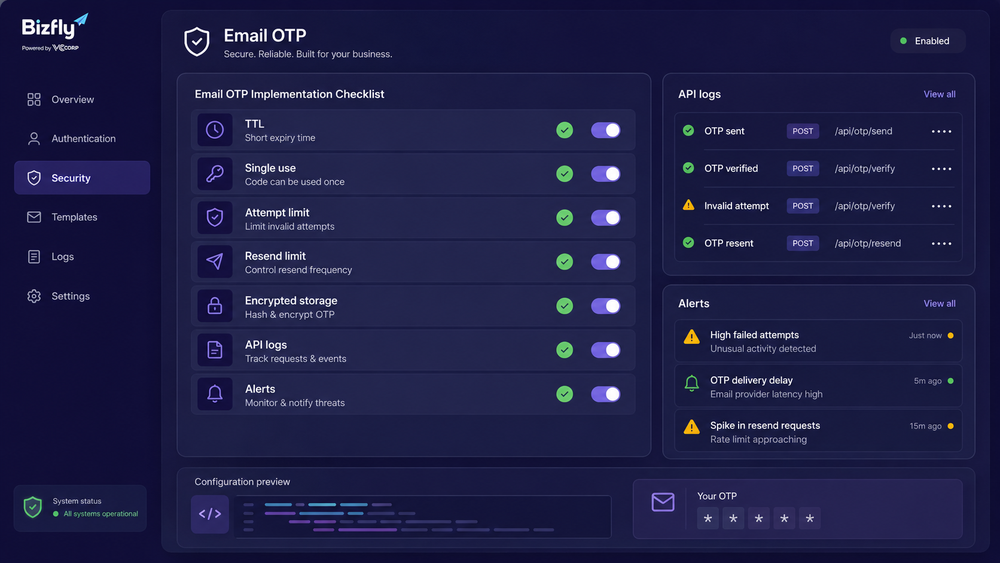
Task: Turn off the Encrypted storage switch
Action: point(605,306)
